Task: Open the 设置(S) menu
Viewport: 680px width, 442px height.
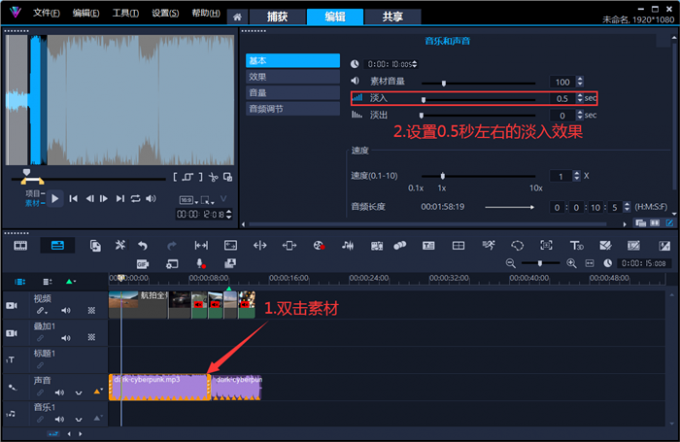Action: point(165,13)
